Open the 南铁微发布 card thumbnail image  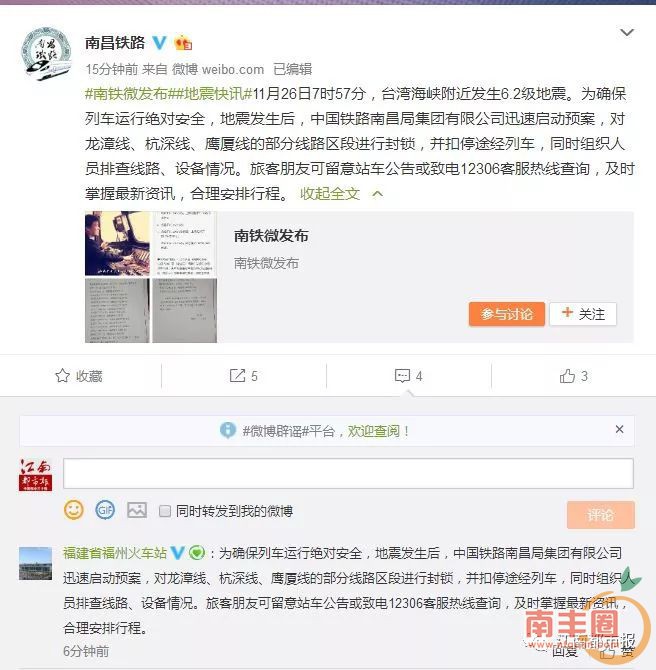click(151, 277)
